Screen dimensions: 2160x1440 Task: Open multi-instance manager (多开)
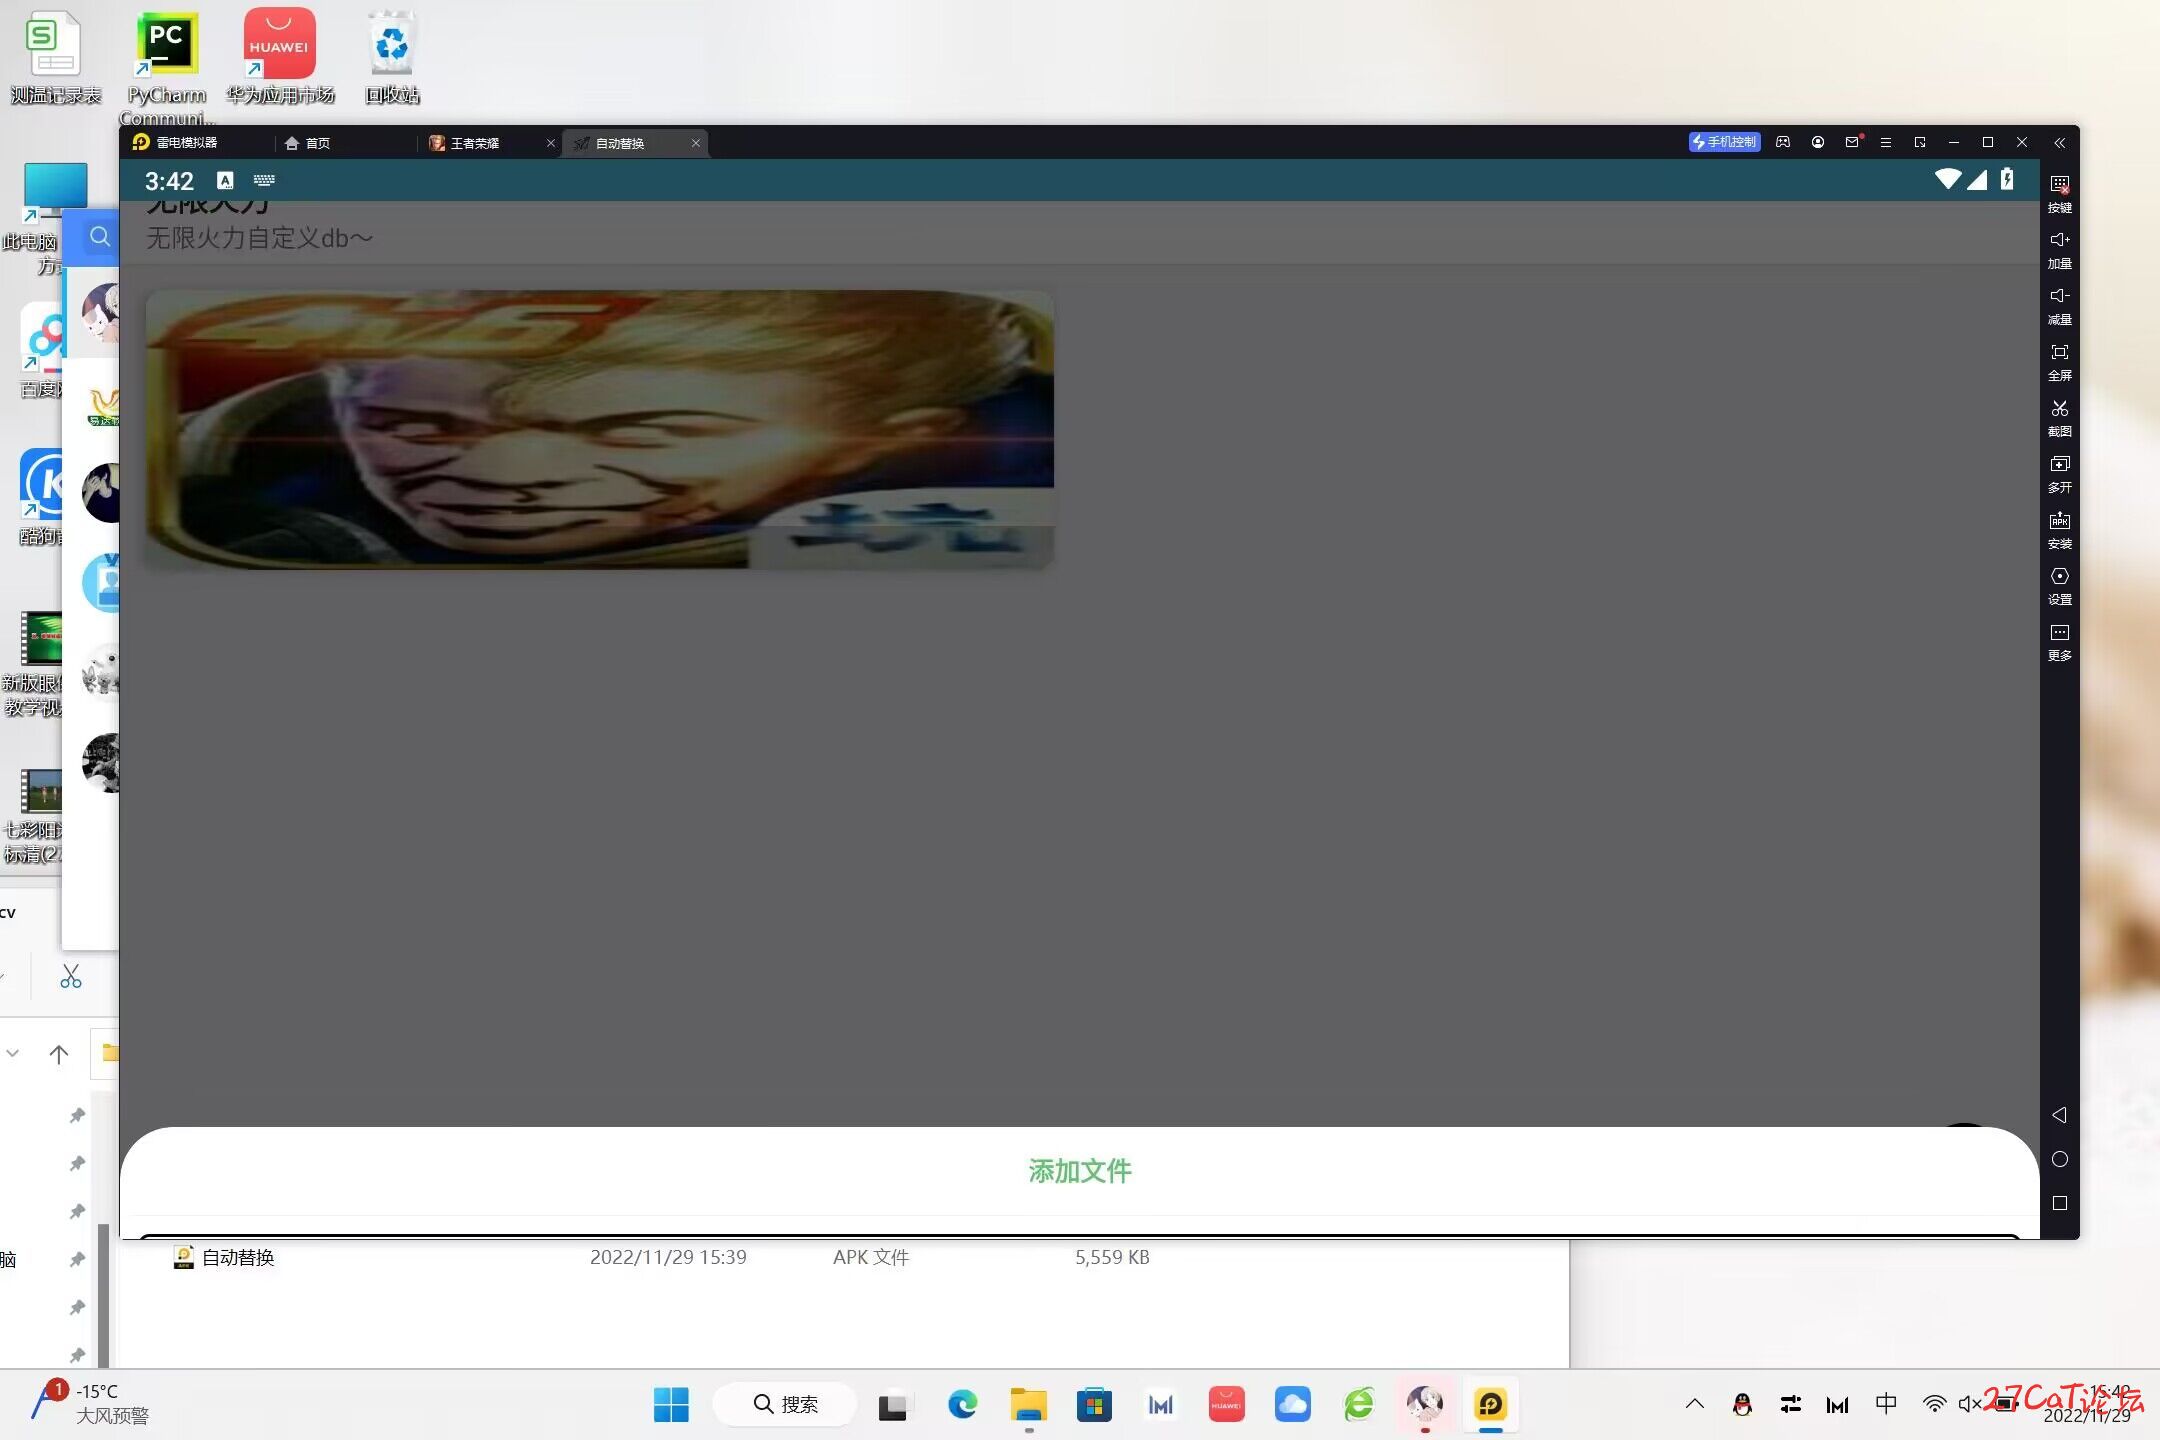coord(2059,473)
